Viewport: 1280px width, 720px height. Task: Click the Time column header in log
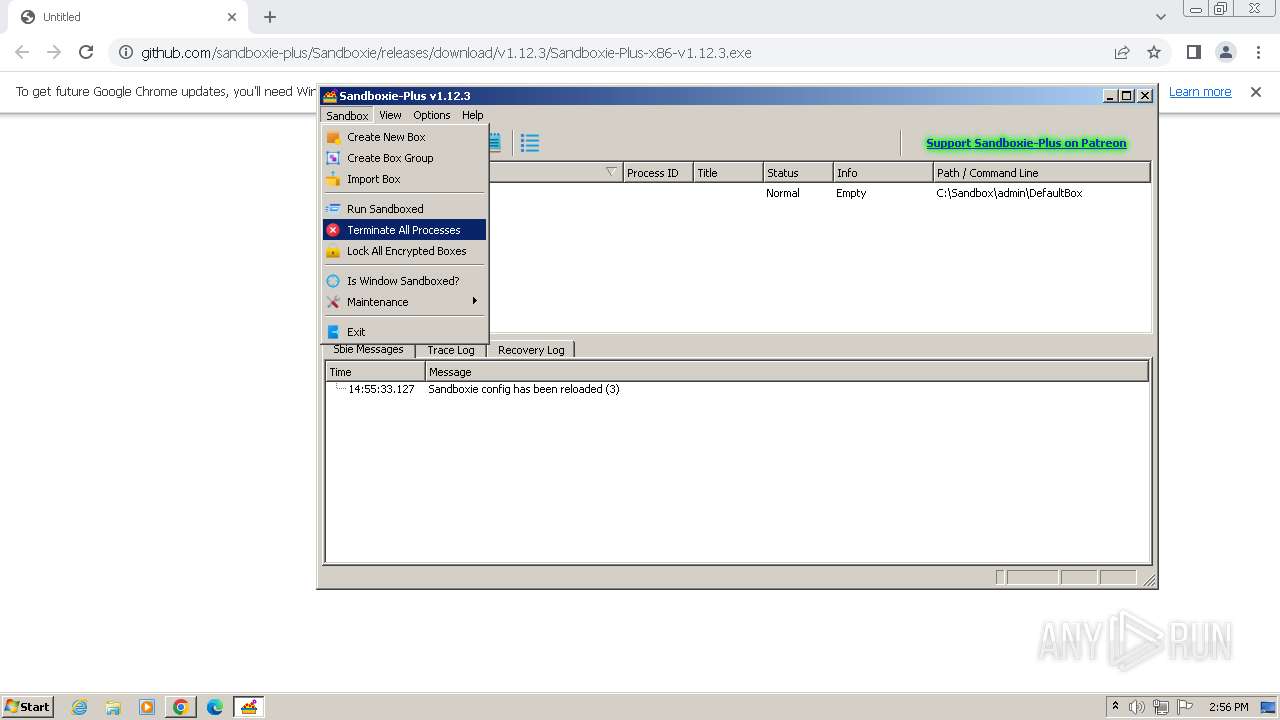(376, 372)
